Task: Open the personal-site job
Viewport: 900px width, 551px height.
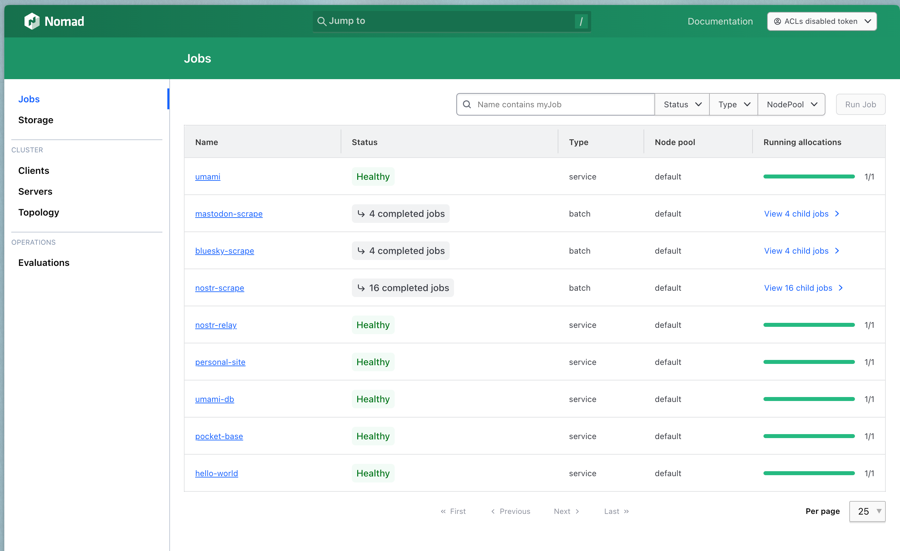Action: [x=220, y=362]
